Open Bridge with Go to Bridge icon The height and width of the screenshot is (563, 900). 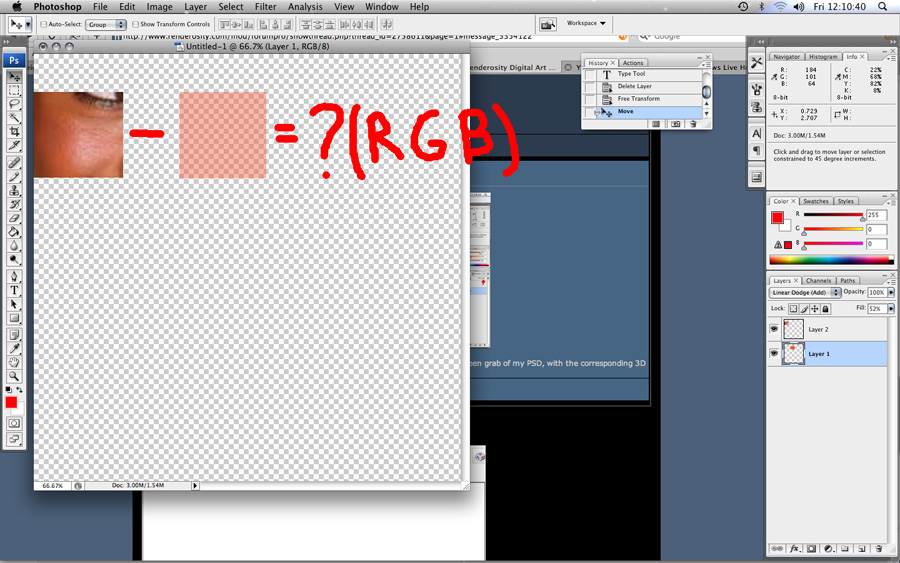548,24
